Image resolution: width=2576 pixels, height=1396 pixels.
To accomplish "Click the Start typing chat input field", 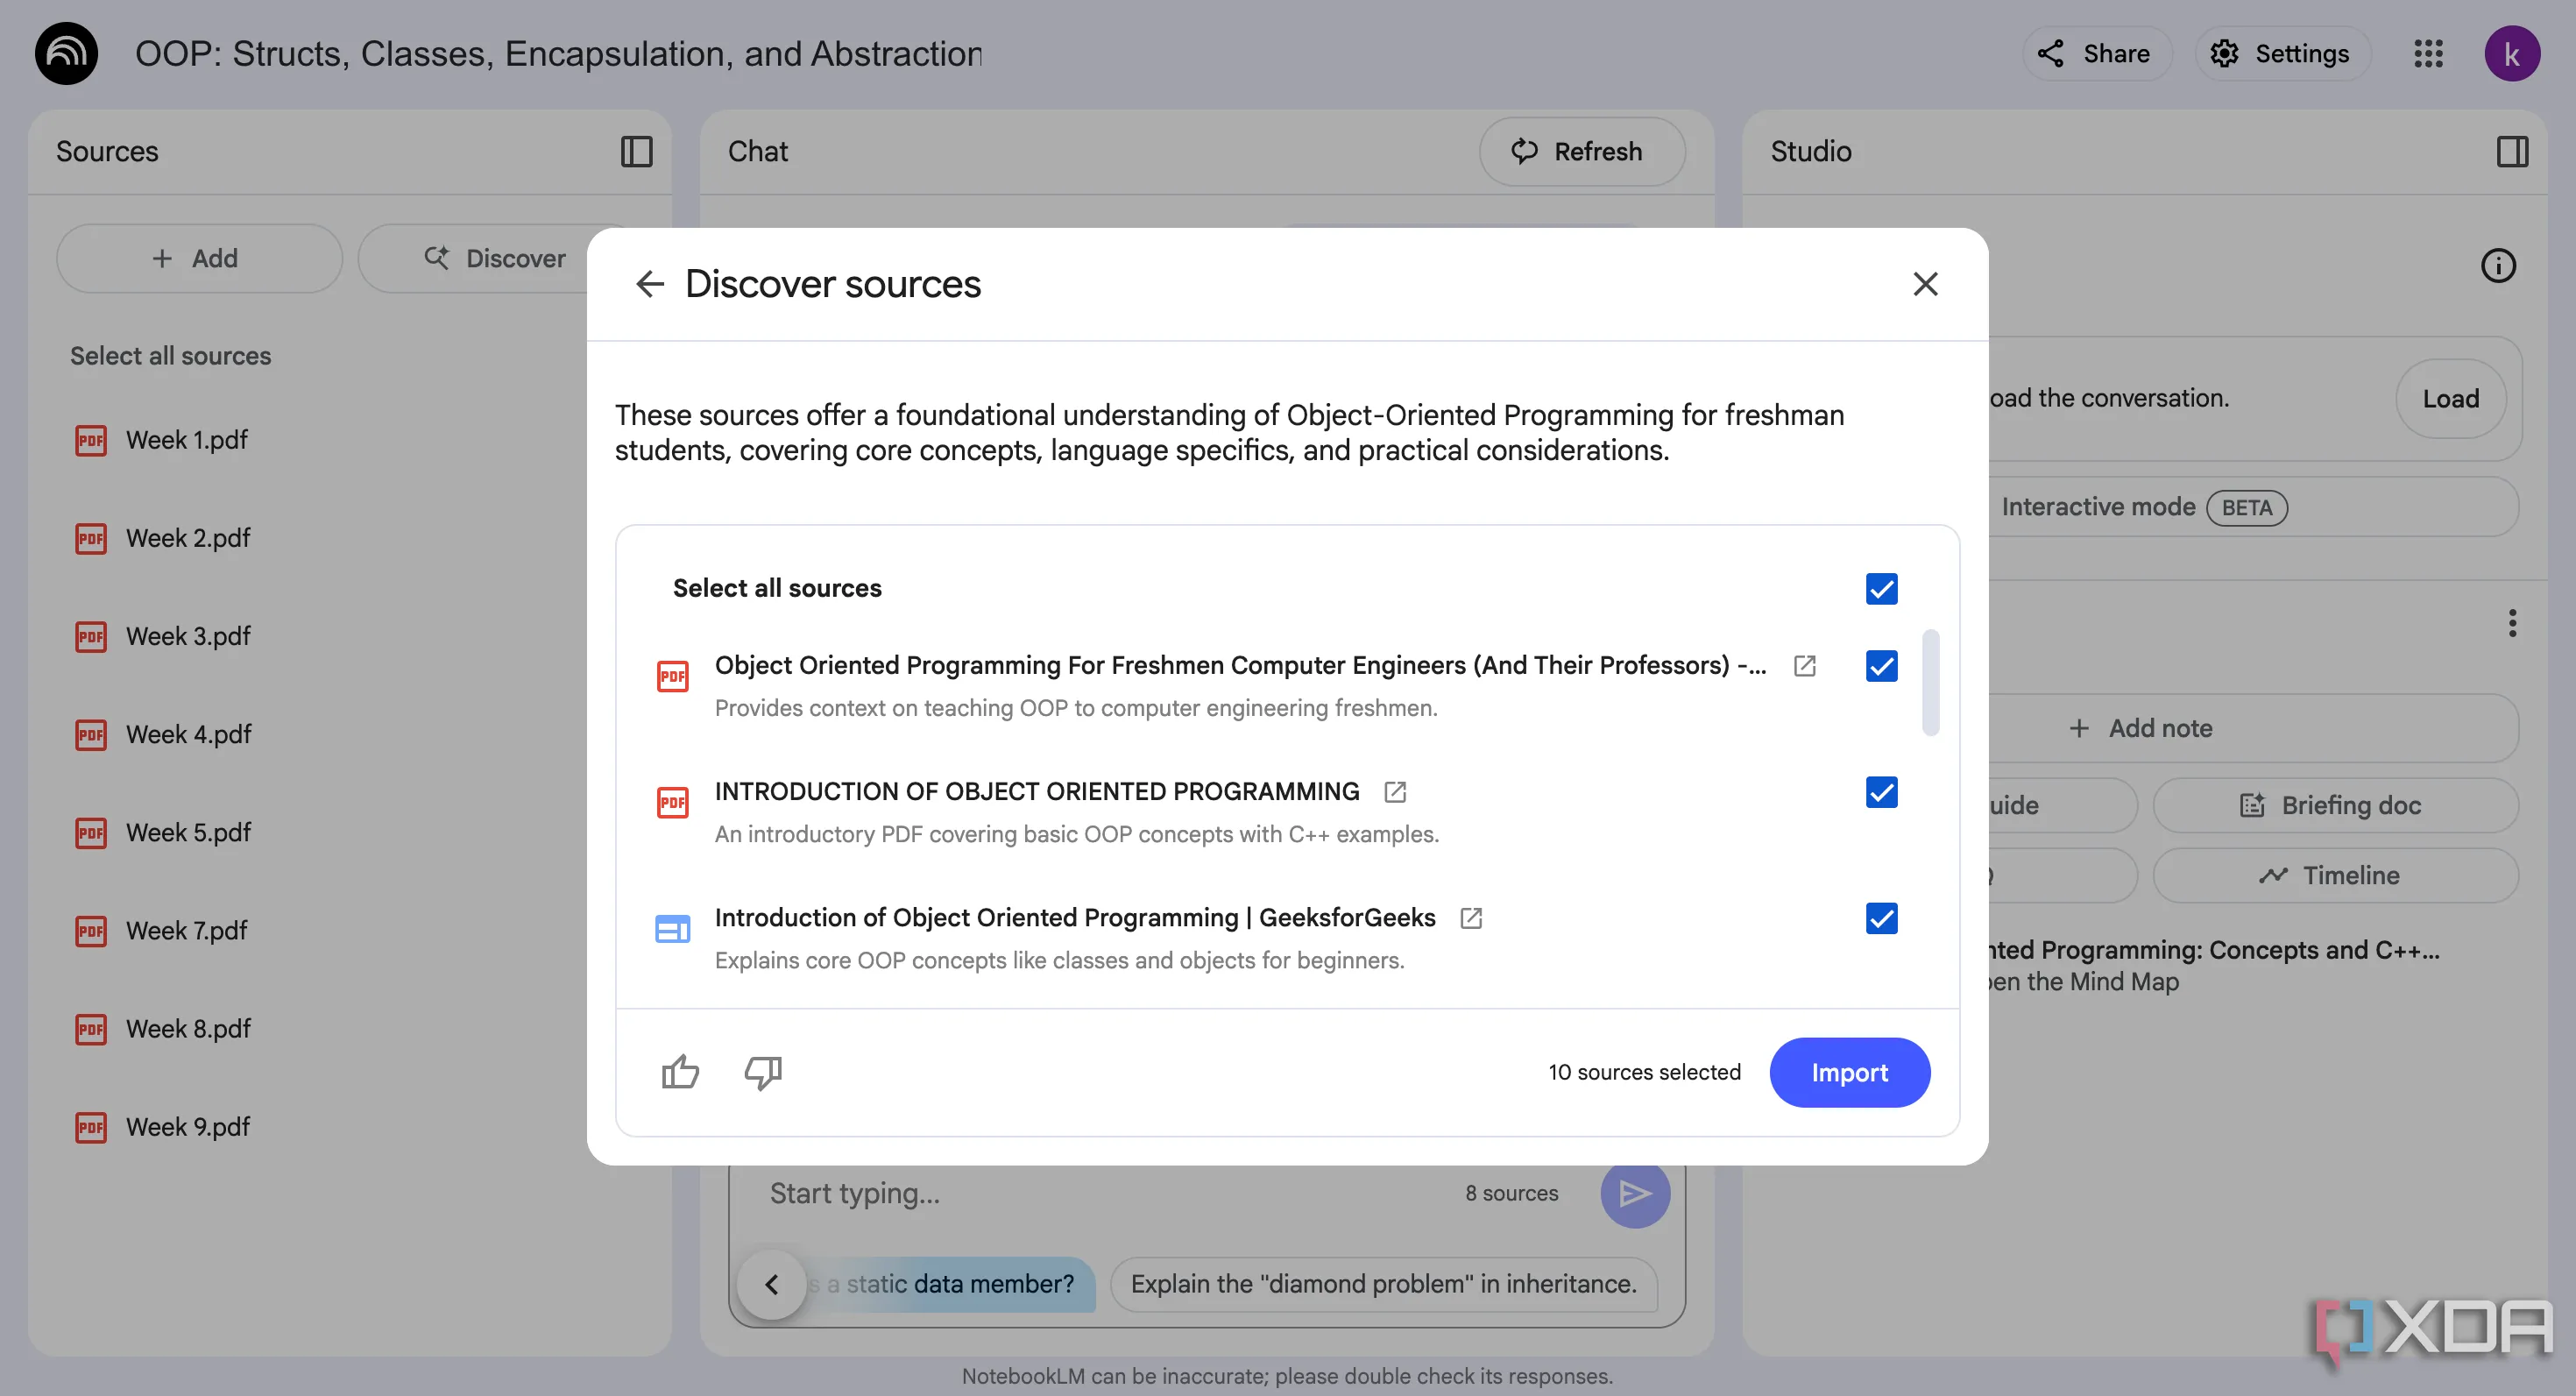I will [x=1100, y=1193].
